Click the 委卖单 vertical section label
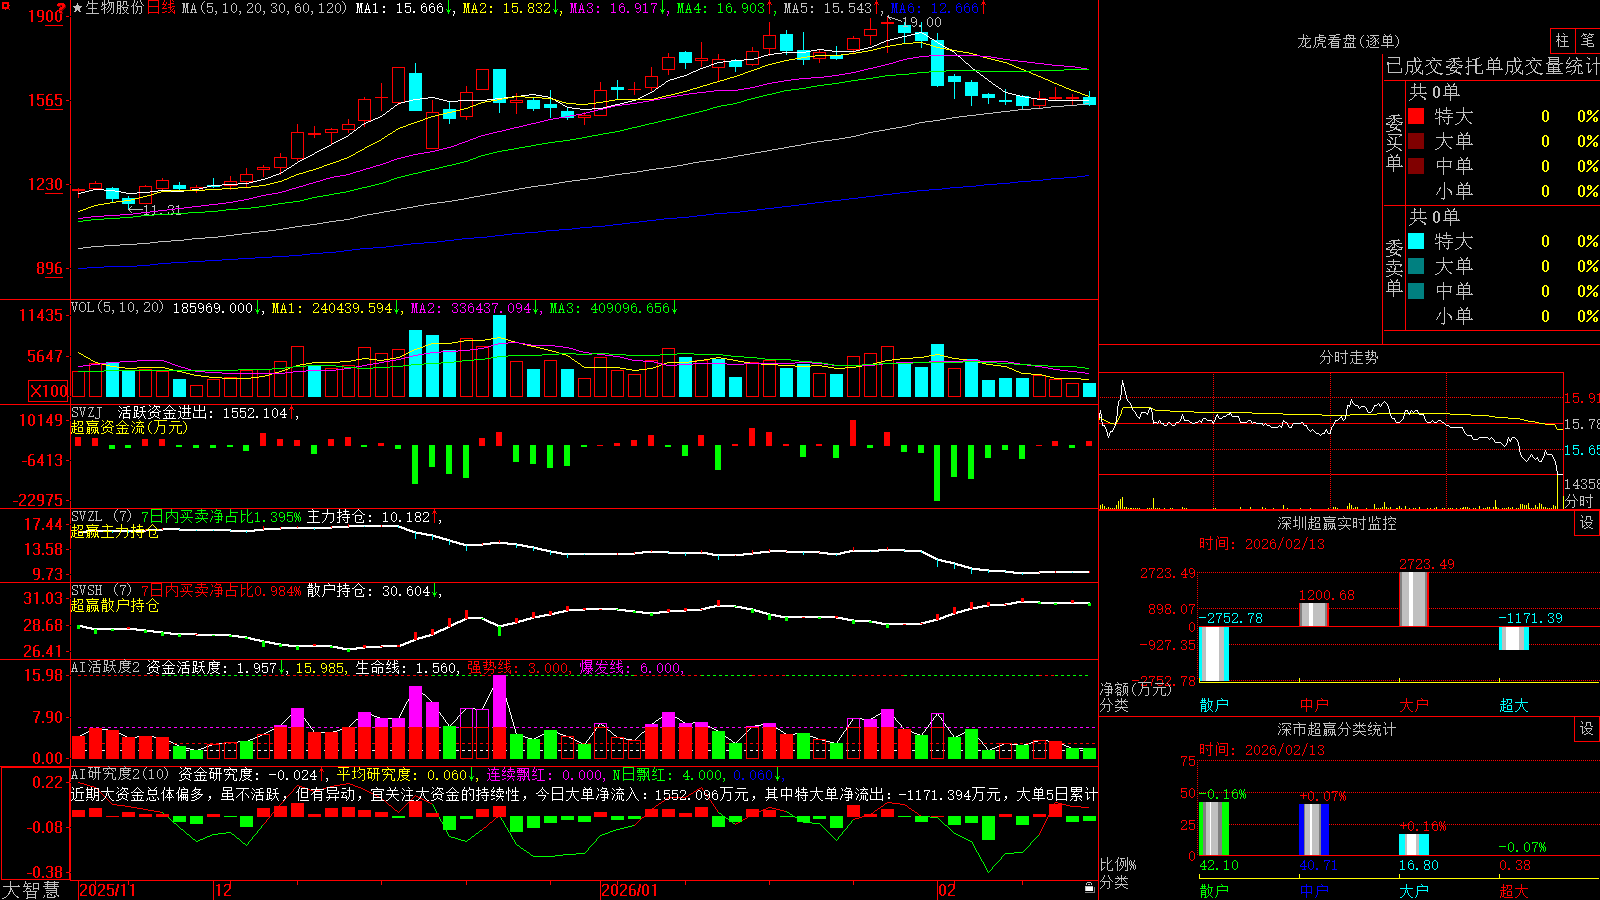 click(1394, 268)
